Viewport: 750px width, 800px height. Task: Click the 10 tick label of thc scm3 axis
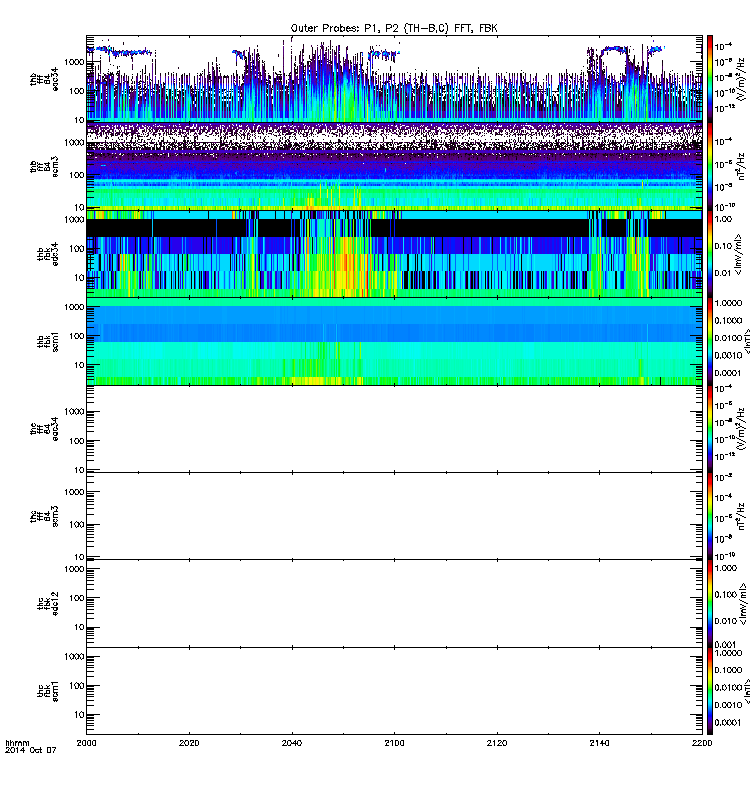[79, 557]
